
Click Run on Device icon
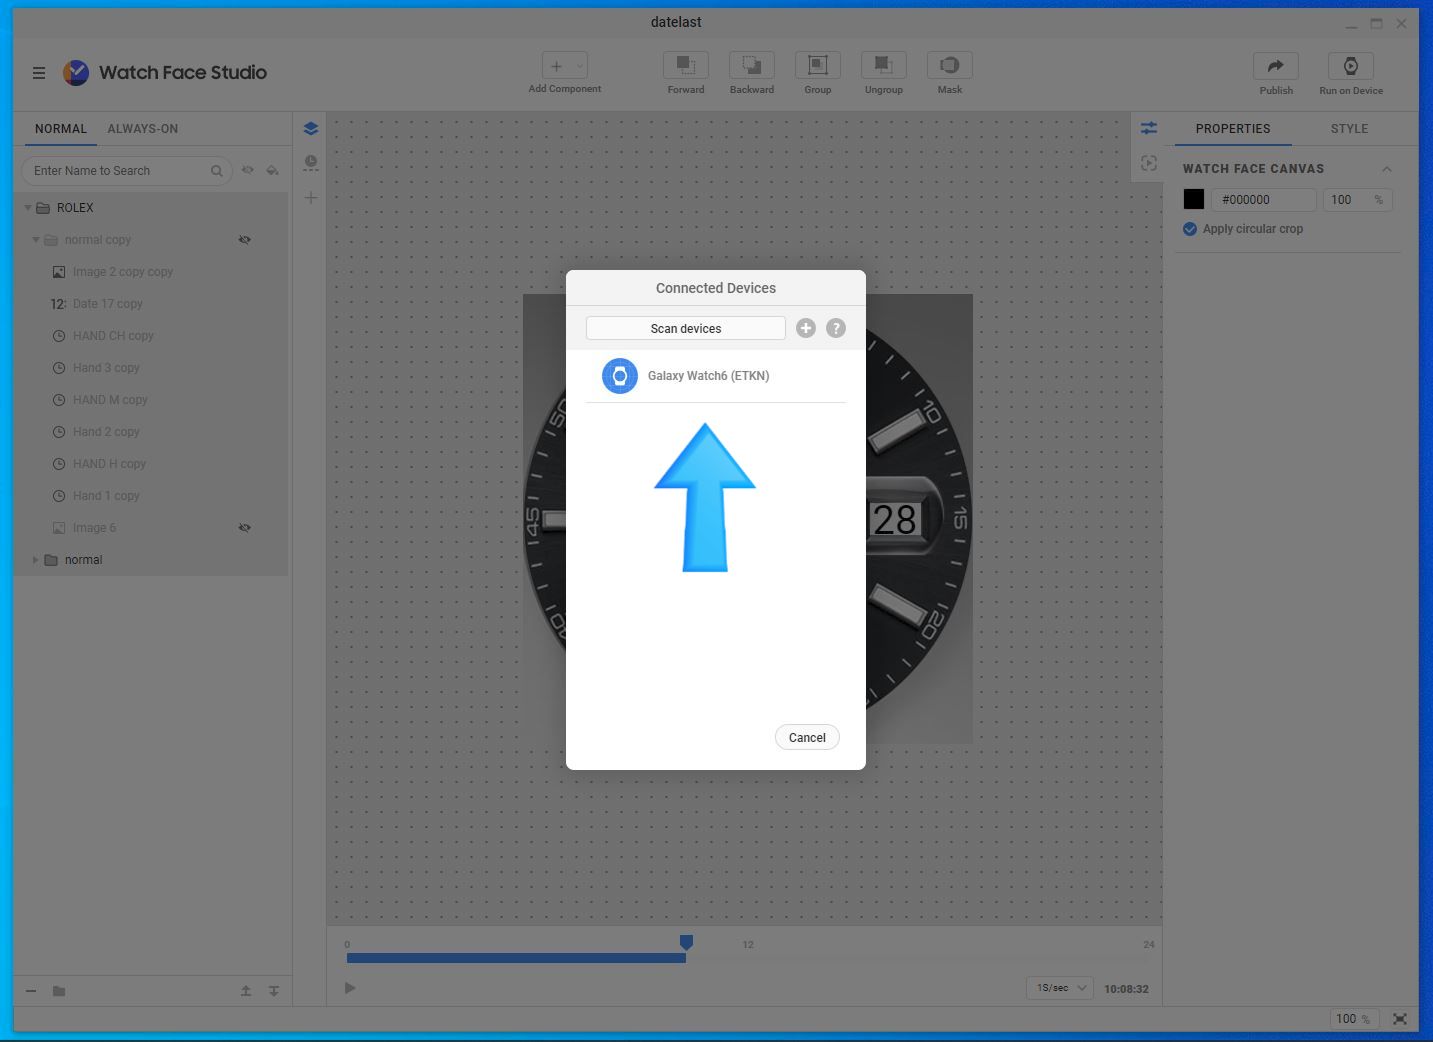(1351, 66)
